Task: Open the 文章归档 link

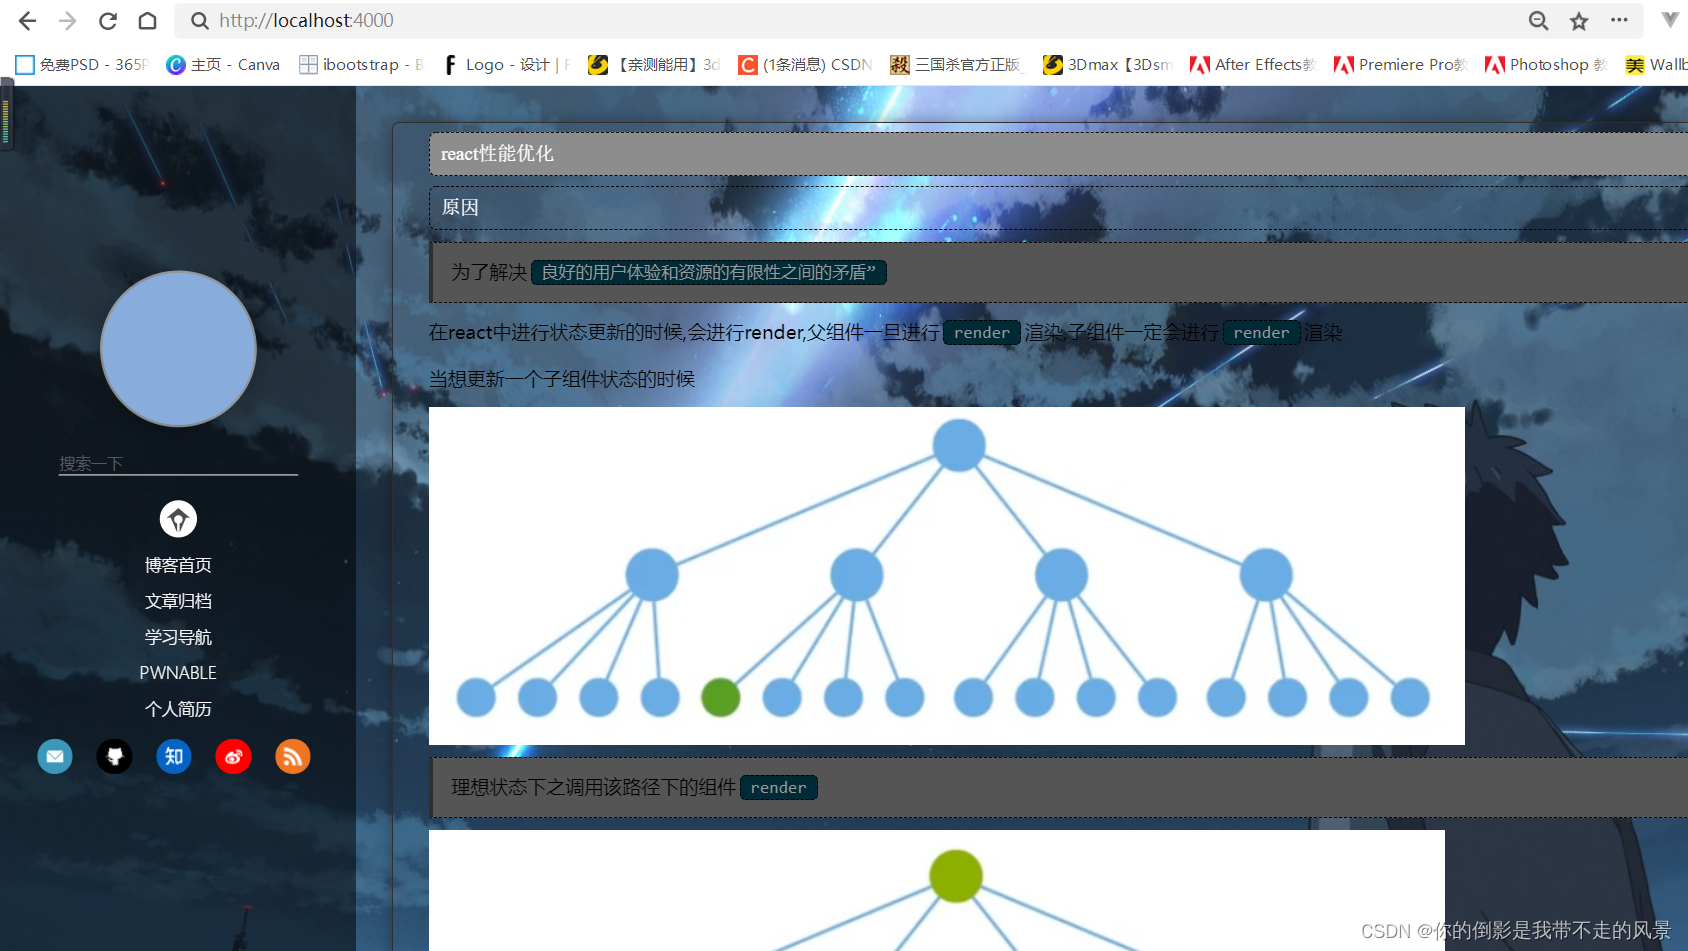Action: [177, 600]
